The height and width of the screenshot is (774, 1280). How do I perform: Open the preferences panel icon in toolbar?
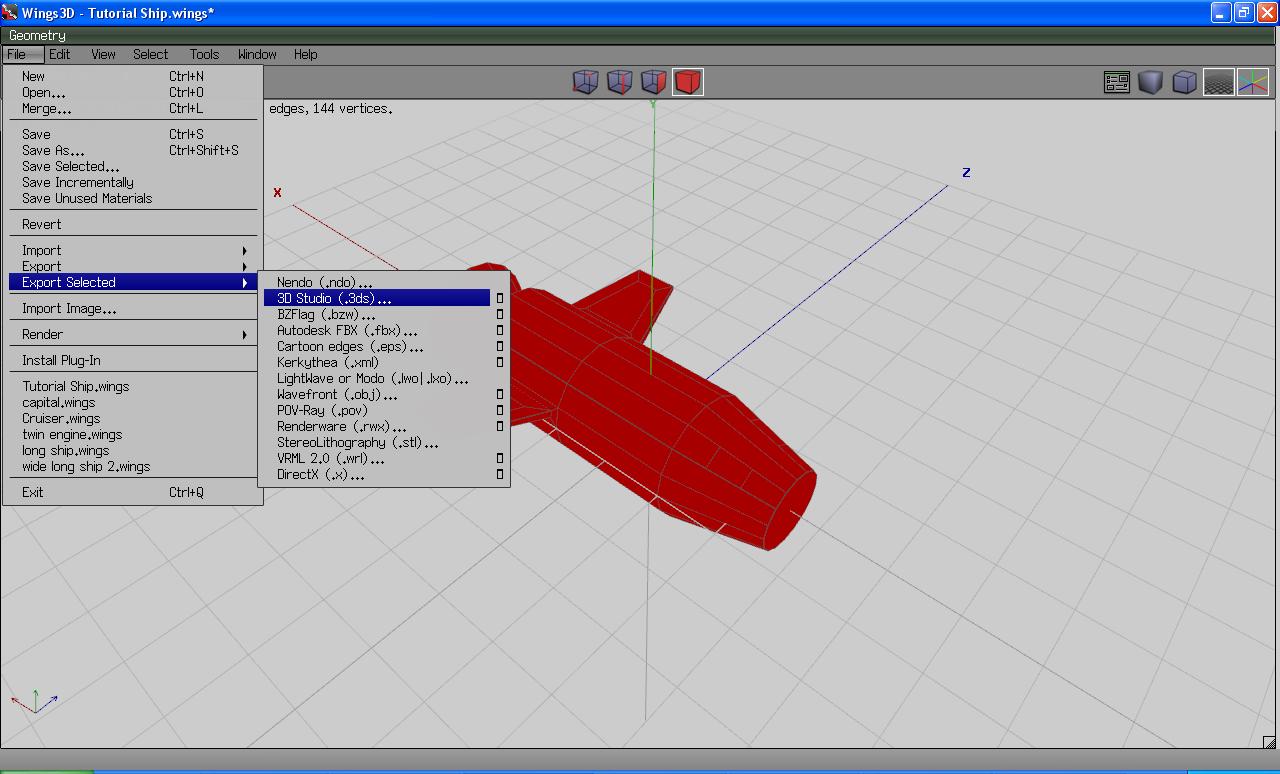(1117, 82)
